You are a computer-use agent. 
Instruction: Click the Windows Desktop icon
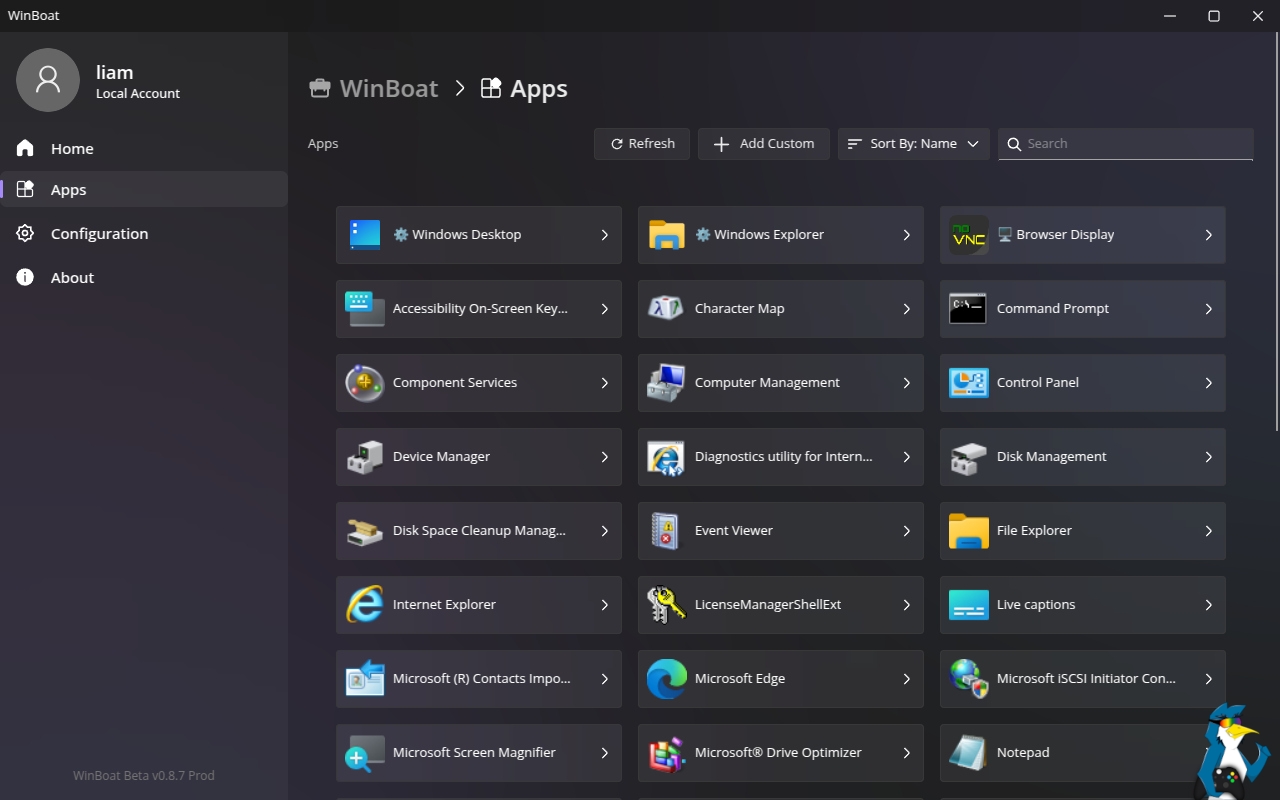pyautogui.click(x=365, y=235)
